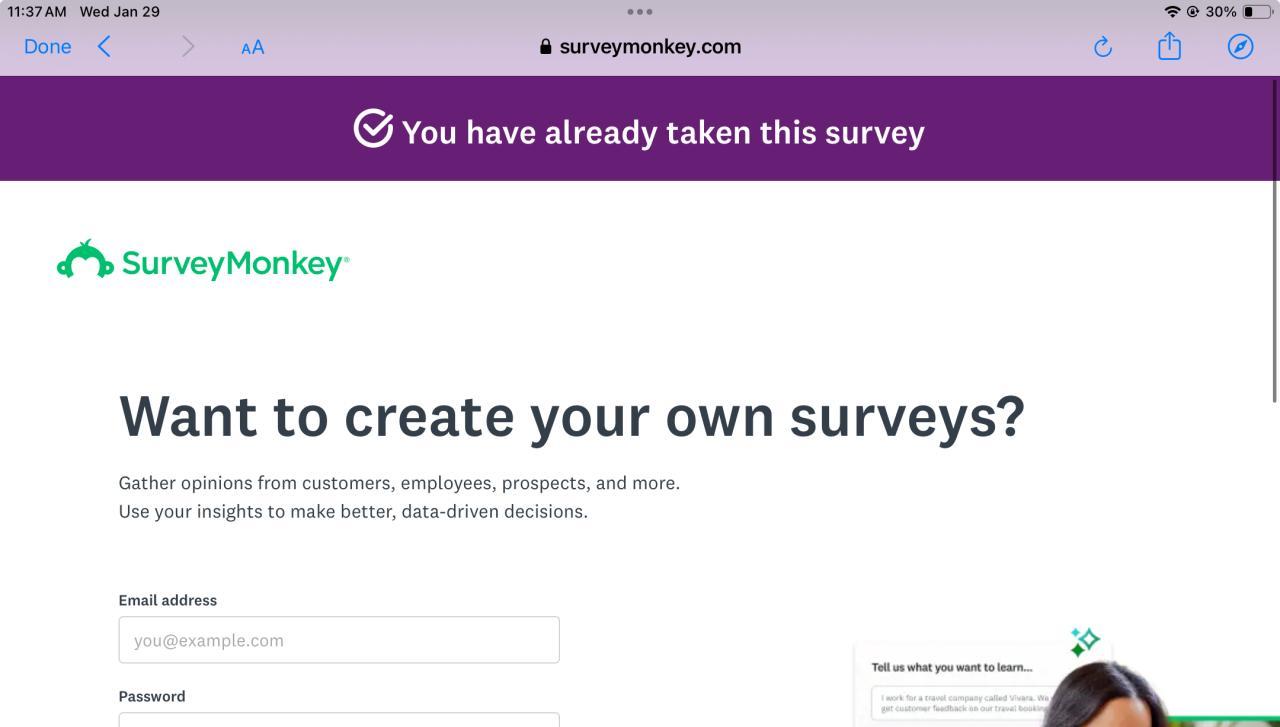Click the forward navigation chevron
Image resolution: width=1280 pixels, height=727 pixels.
(x=188, y=47)
